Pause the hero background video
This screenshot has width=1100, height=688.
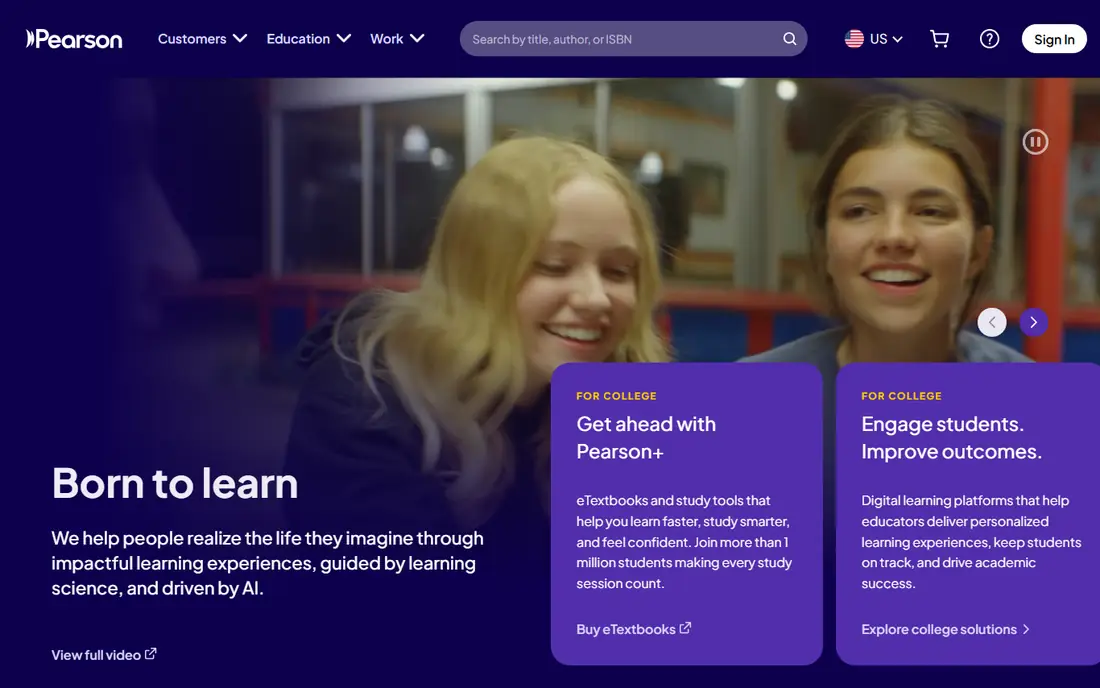(1035, 142)
